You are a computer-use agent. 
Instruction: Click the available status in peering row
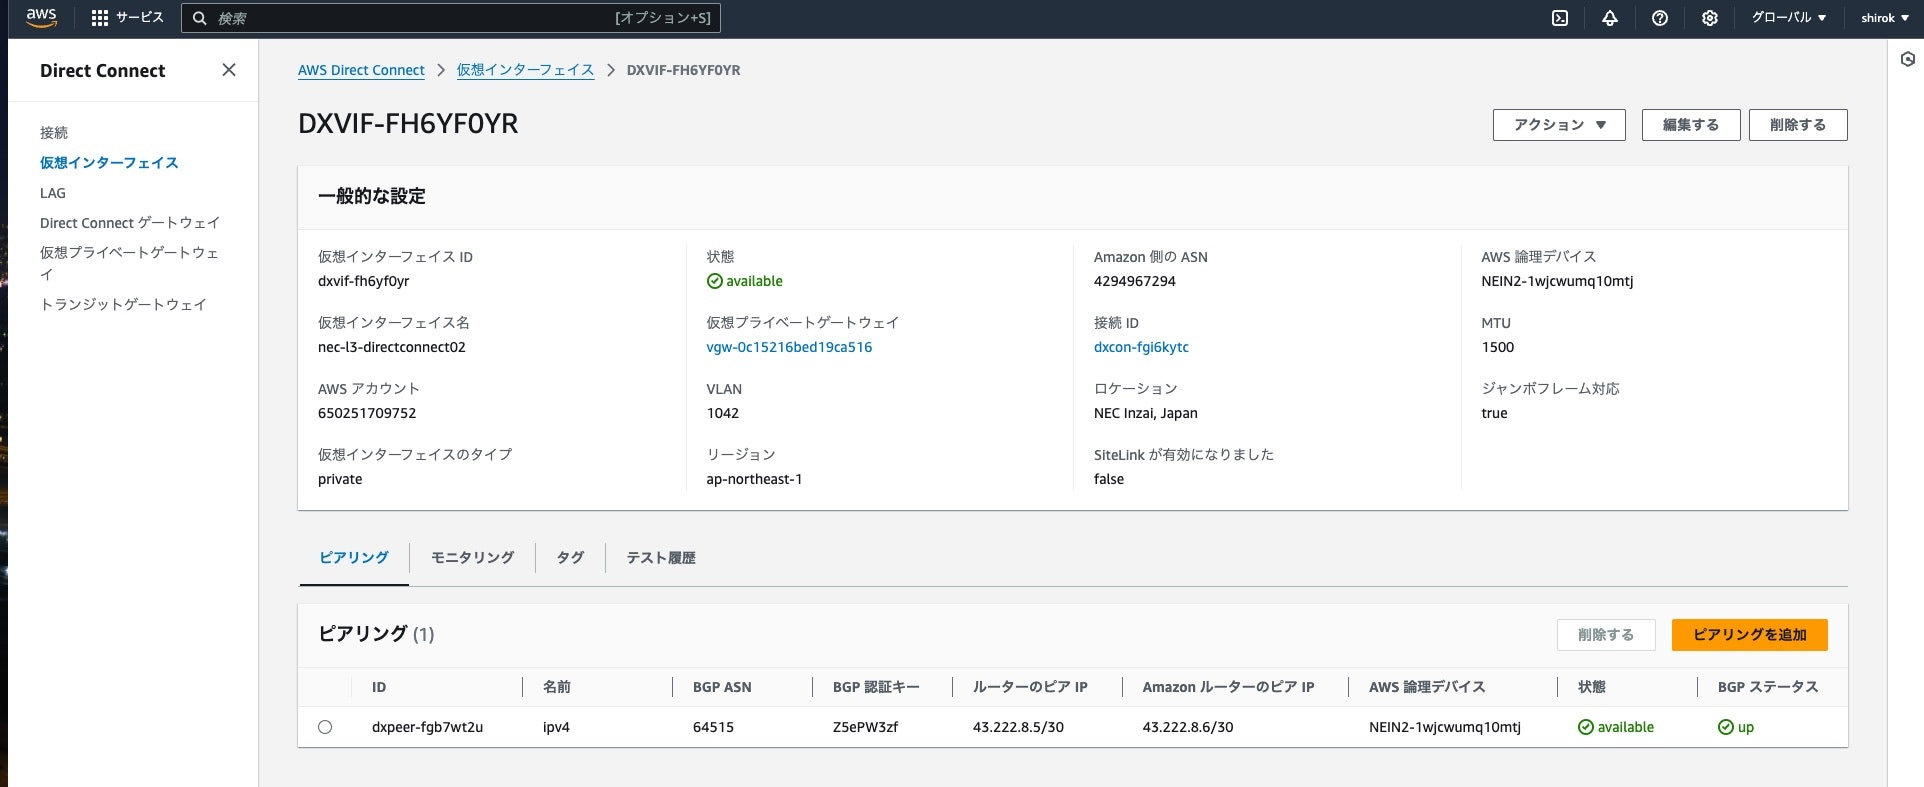(1616, 727)
